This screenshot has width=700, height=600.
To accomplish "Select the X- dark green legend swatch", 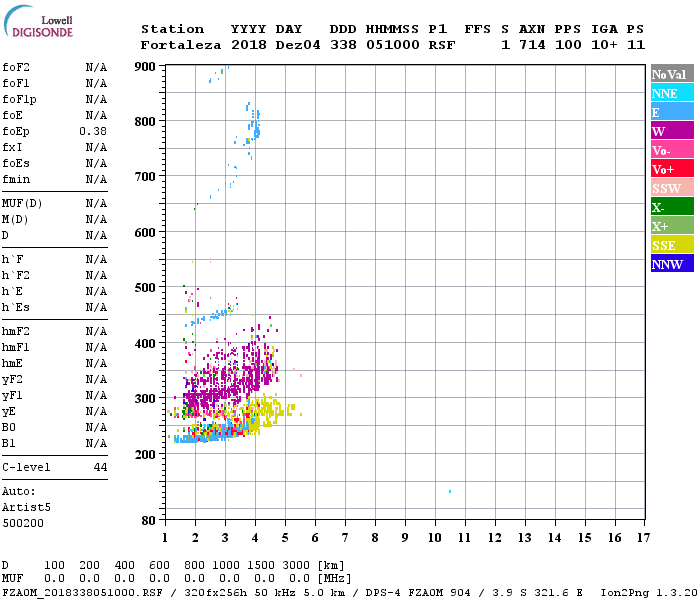I will [x=672, y=206].
